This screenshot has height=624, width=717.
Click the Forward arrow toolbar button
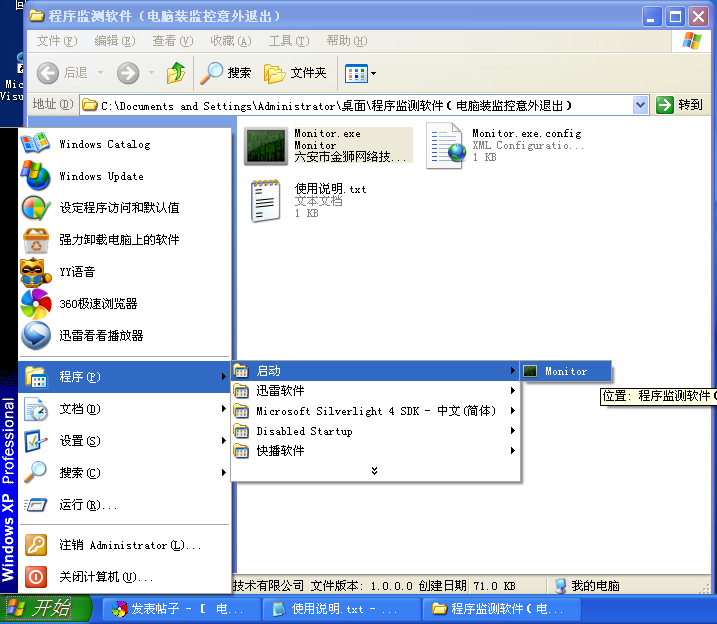pyautogui.click(x=128, y=73)
